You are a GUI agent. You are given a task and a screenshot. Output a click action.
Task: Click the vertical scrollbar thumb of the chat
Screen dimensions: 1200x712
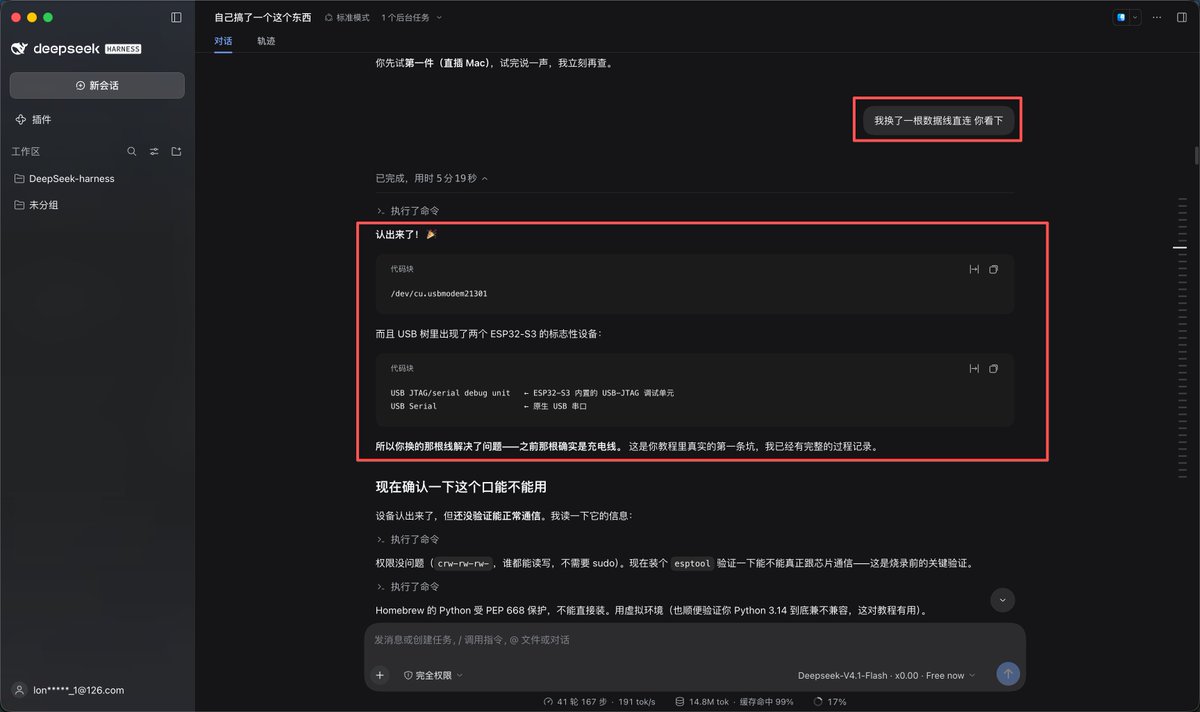tap(1196, 156)
